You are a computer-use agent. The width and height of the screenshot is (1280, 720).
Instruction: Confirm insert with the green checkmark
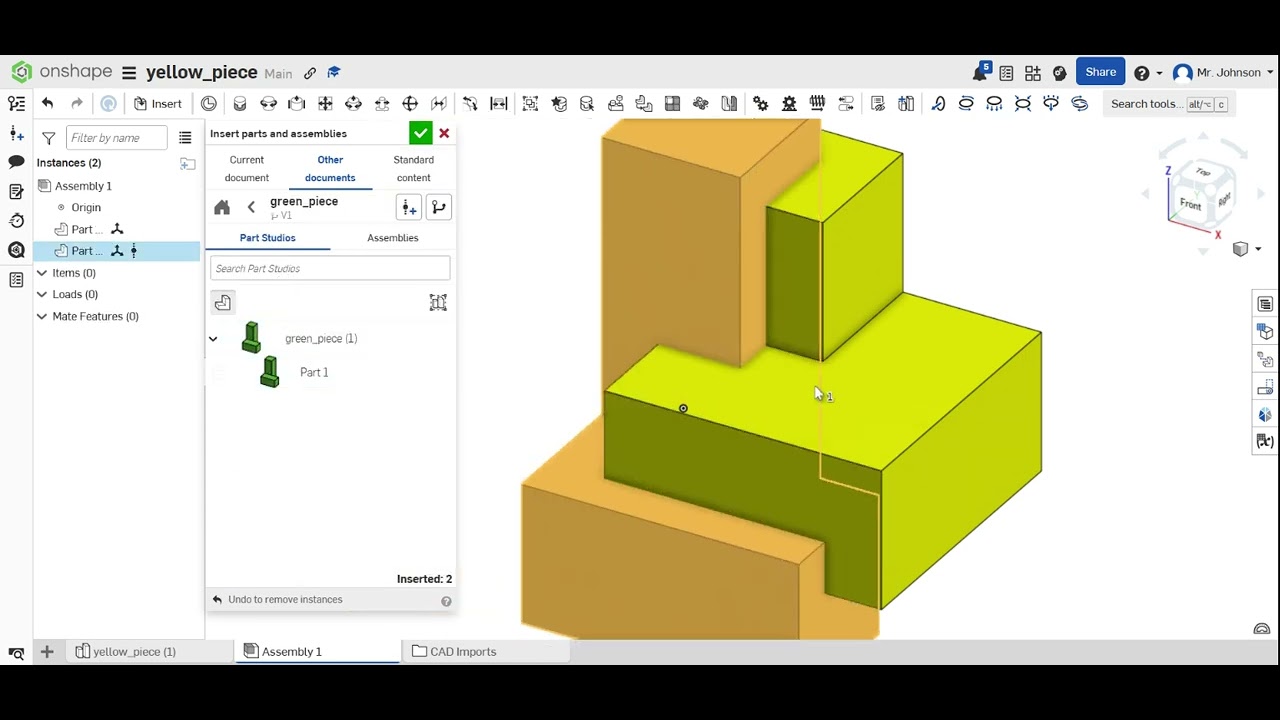tap(420, 133)
